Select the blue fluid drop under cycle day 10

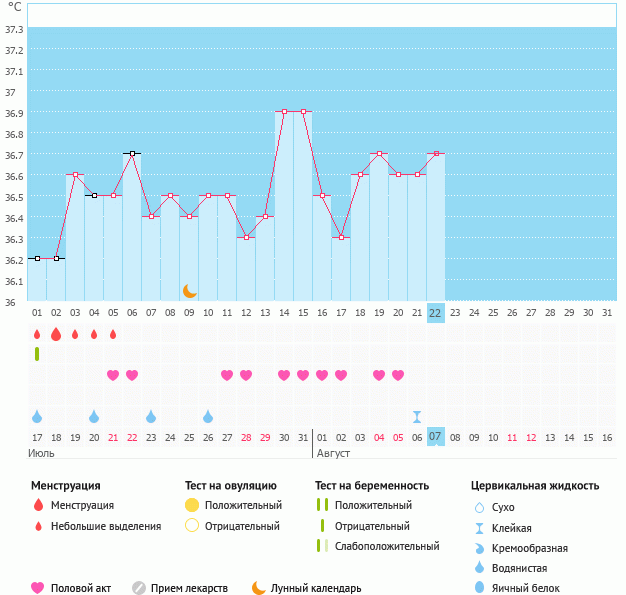[x=208, y=416]
